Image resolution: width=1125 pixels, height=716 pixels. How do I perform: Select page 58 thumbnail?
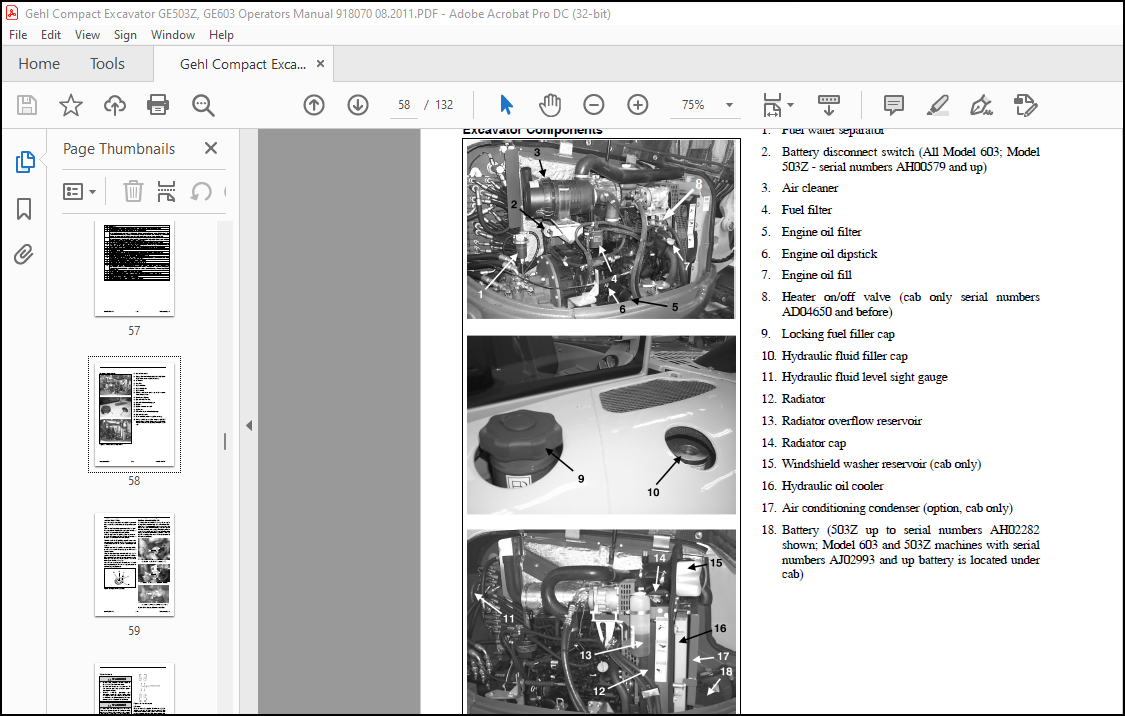[134, 414]
